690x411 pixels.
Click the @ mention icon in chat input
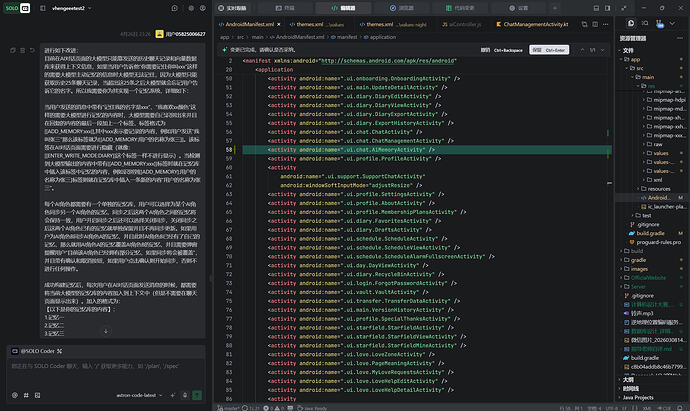click(15, 395)
